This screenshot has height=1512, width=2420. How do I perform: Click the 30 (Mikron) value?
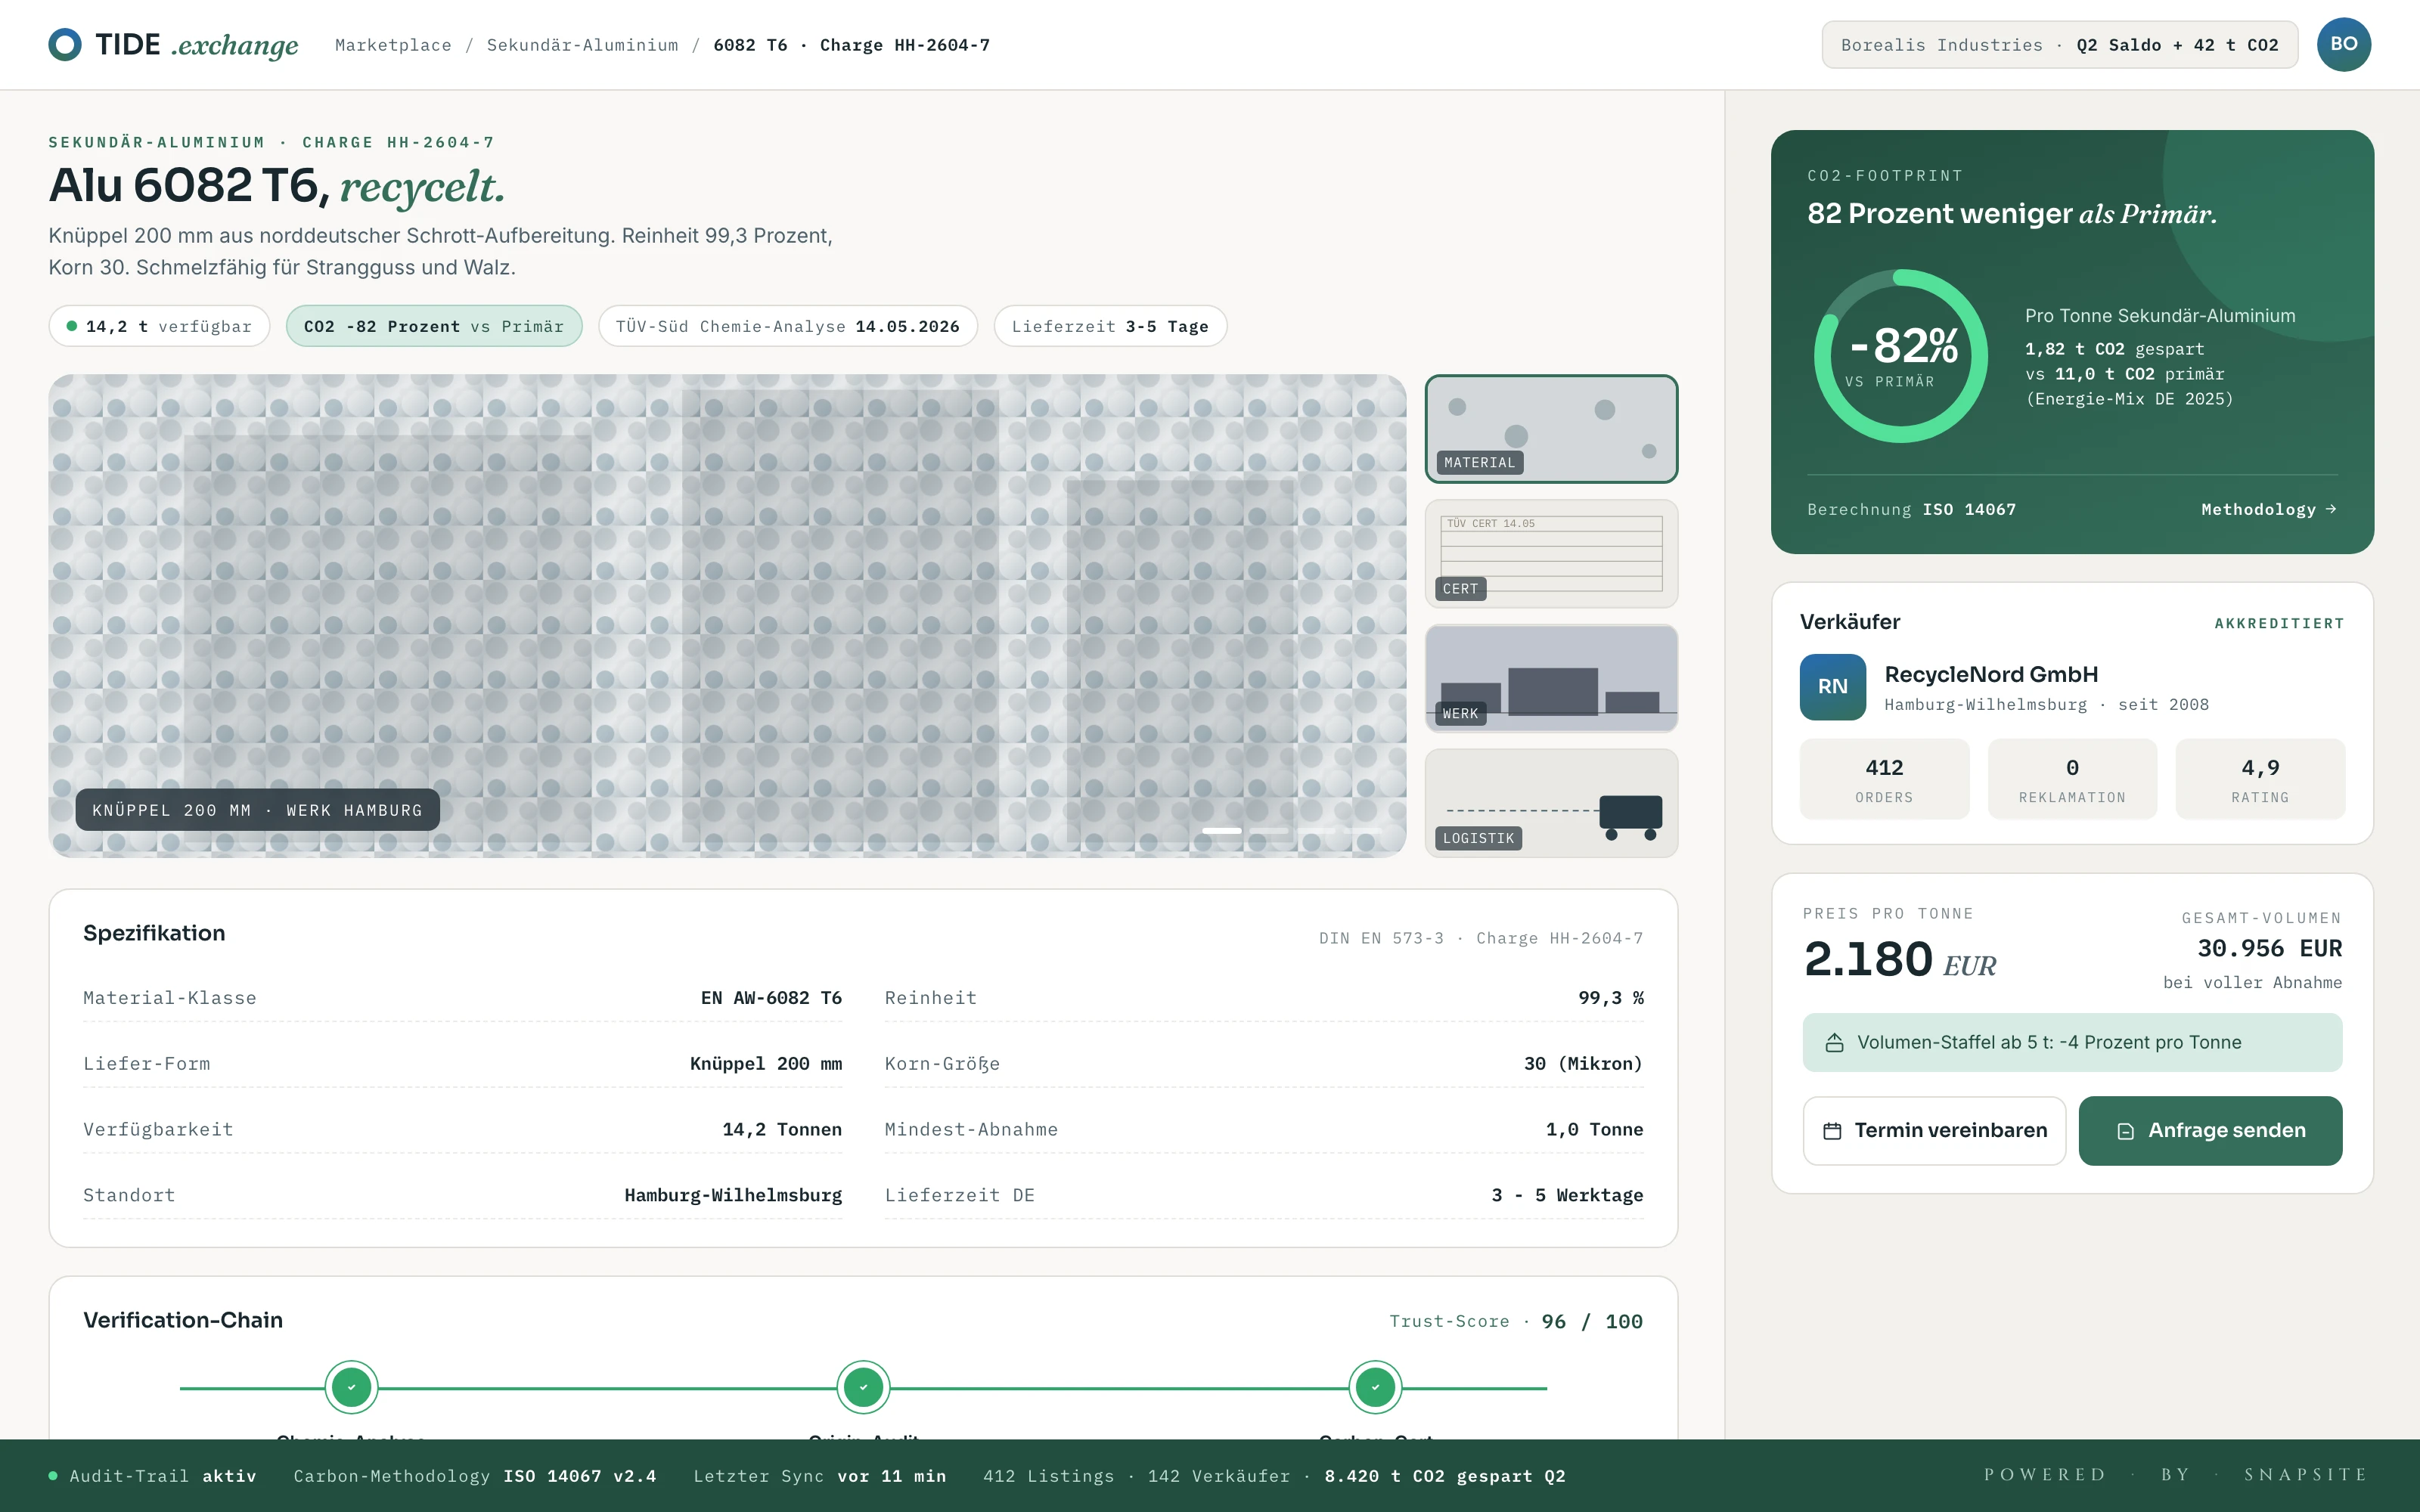pos(1583,1064)
